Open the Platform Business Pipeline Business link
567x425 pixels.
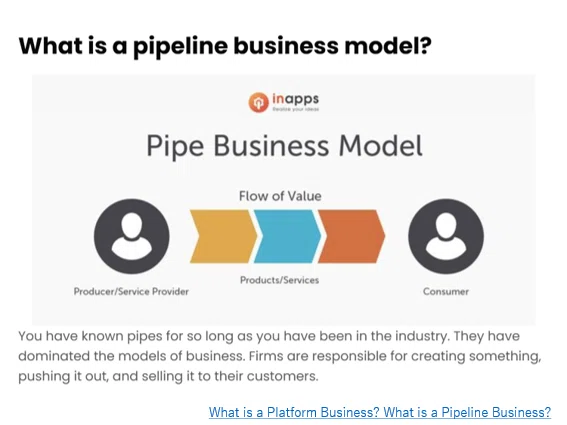(380, 412)
